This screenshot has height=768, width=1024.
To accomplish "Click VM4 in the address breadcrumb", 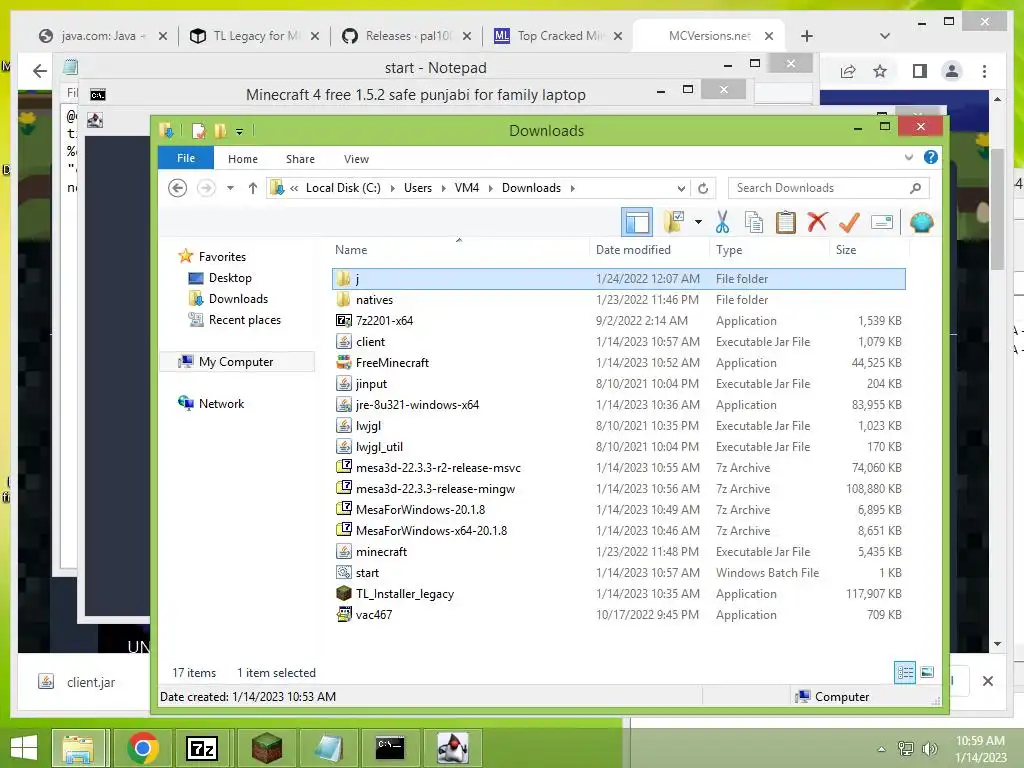I will point(467,188).
